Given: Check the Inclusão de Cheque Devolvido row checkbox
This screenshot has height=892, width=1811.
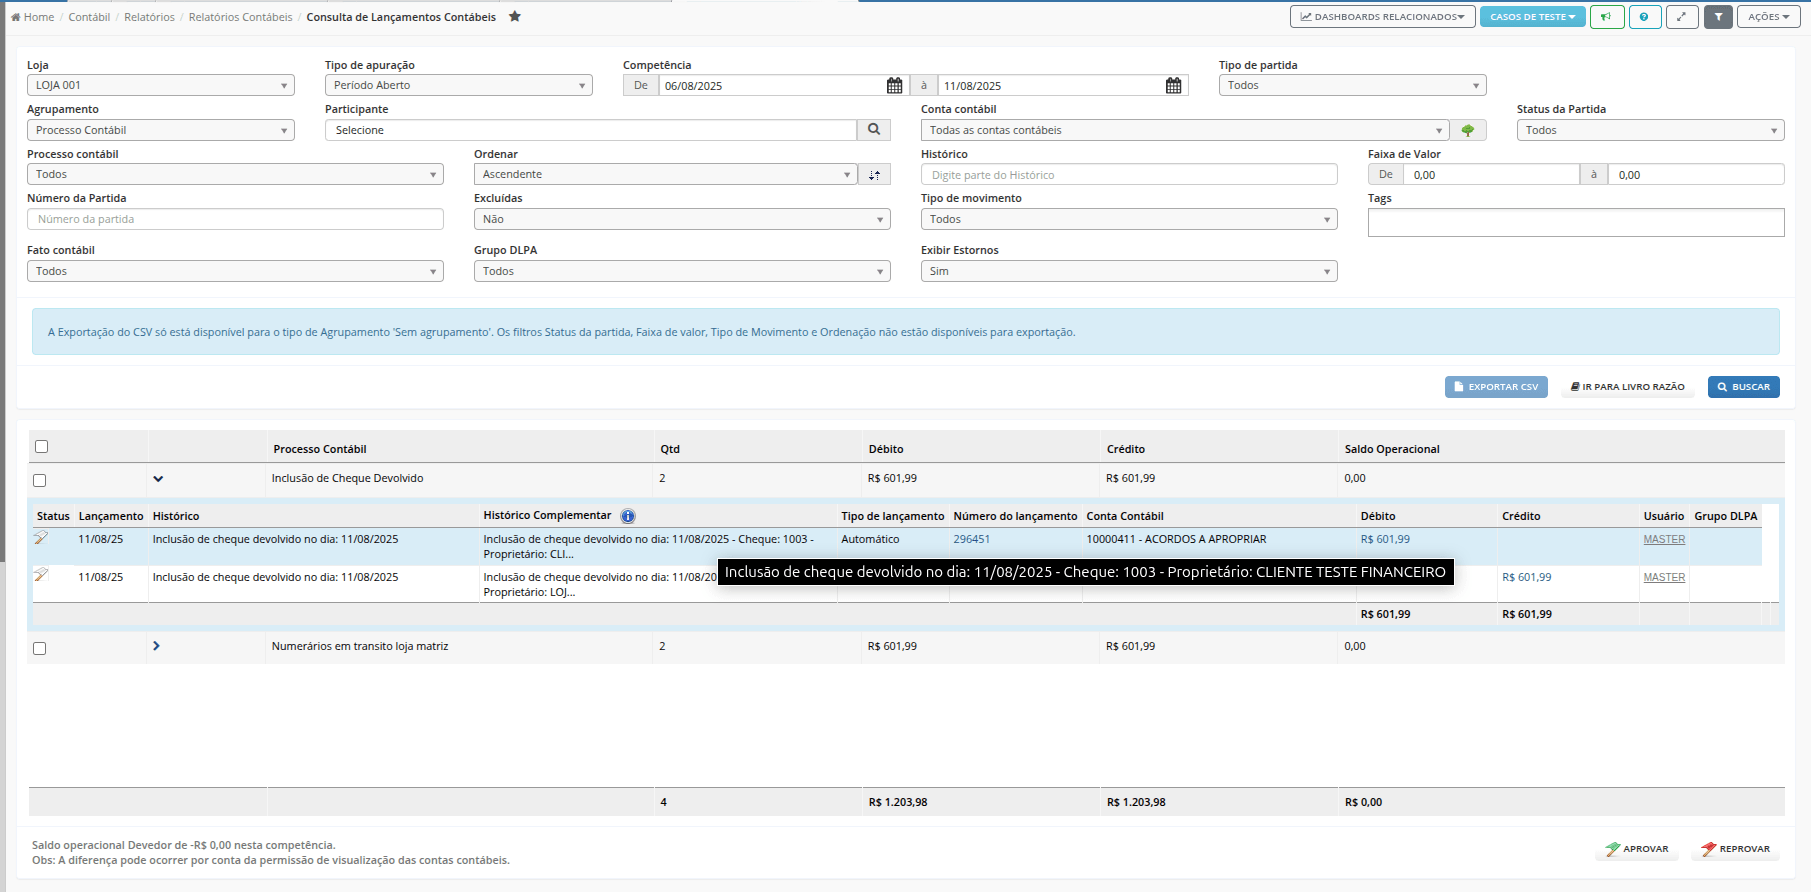Looking at the screenshot, I should [39, 480].
